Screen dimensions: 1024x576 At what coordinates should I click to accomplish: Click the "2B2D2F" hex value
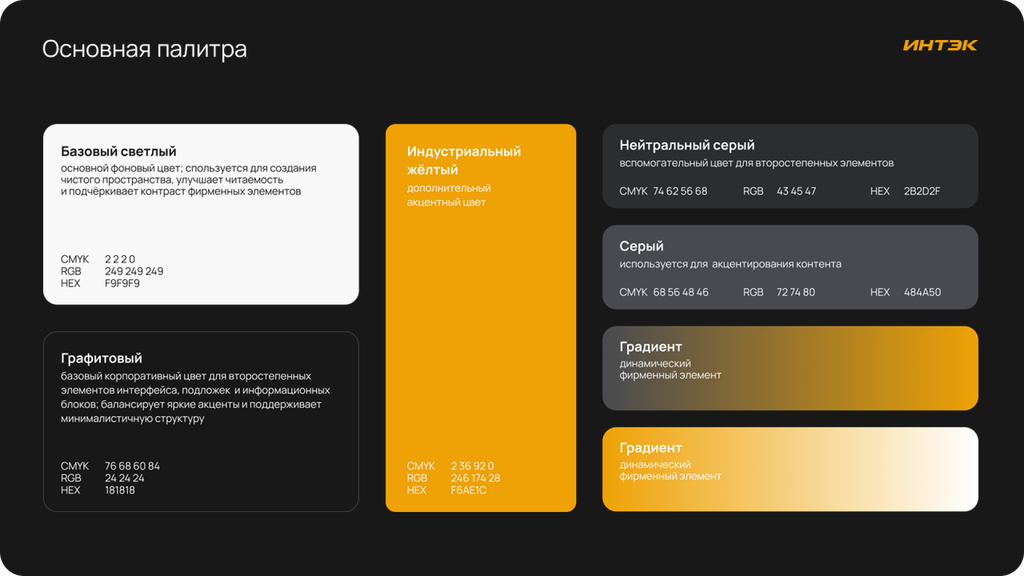coord(922,191)
